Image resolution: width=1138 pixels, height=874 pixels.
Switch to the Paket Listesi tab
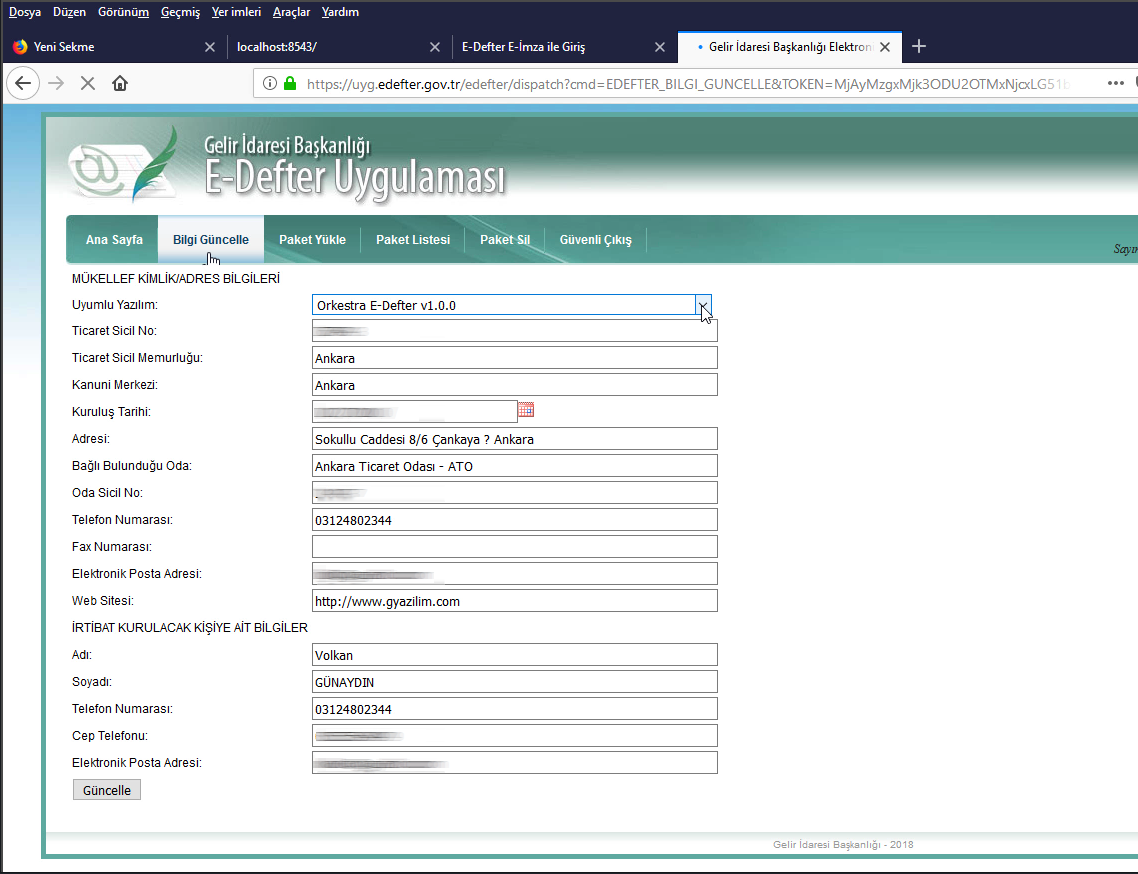pos(412,239)
